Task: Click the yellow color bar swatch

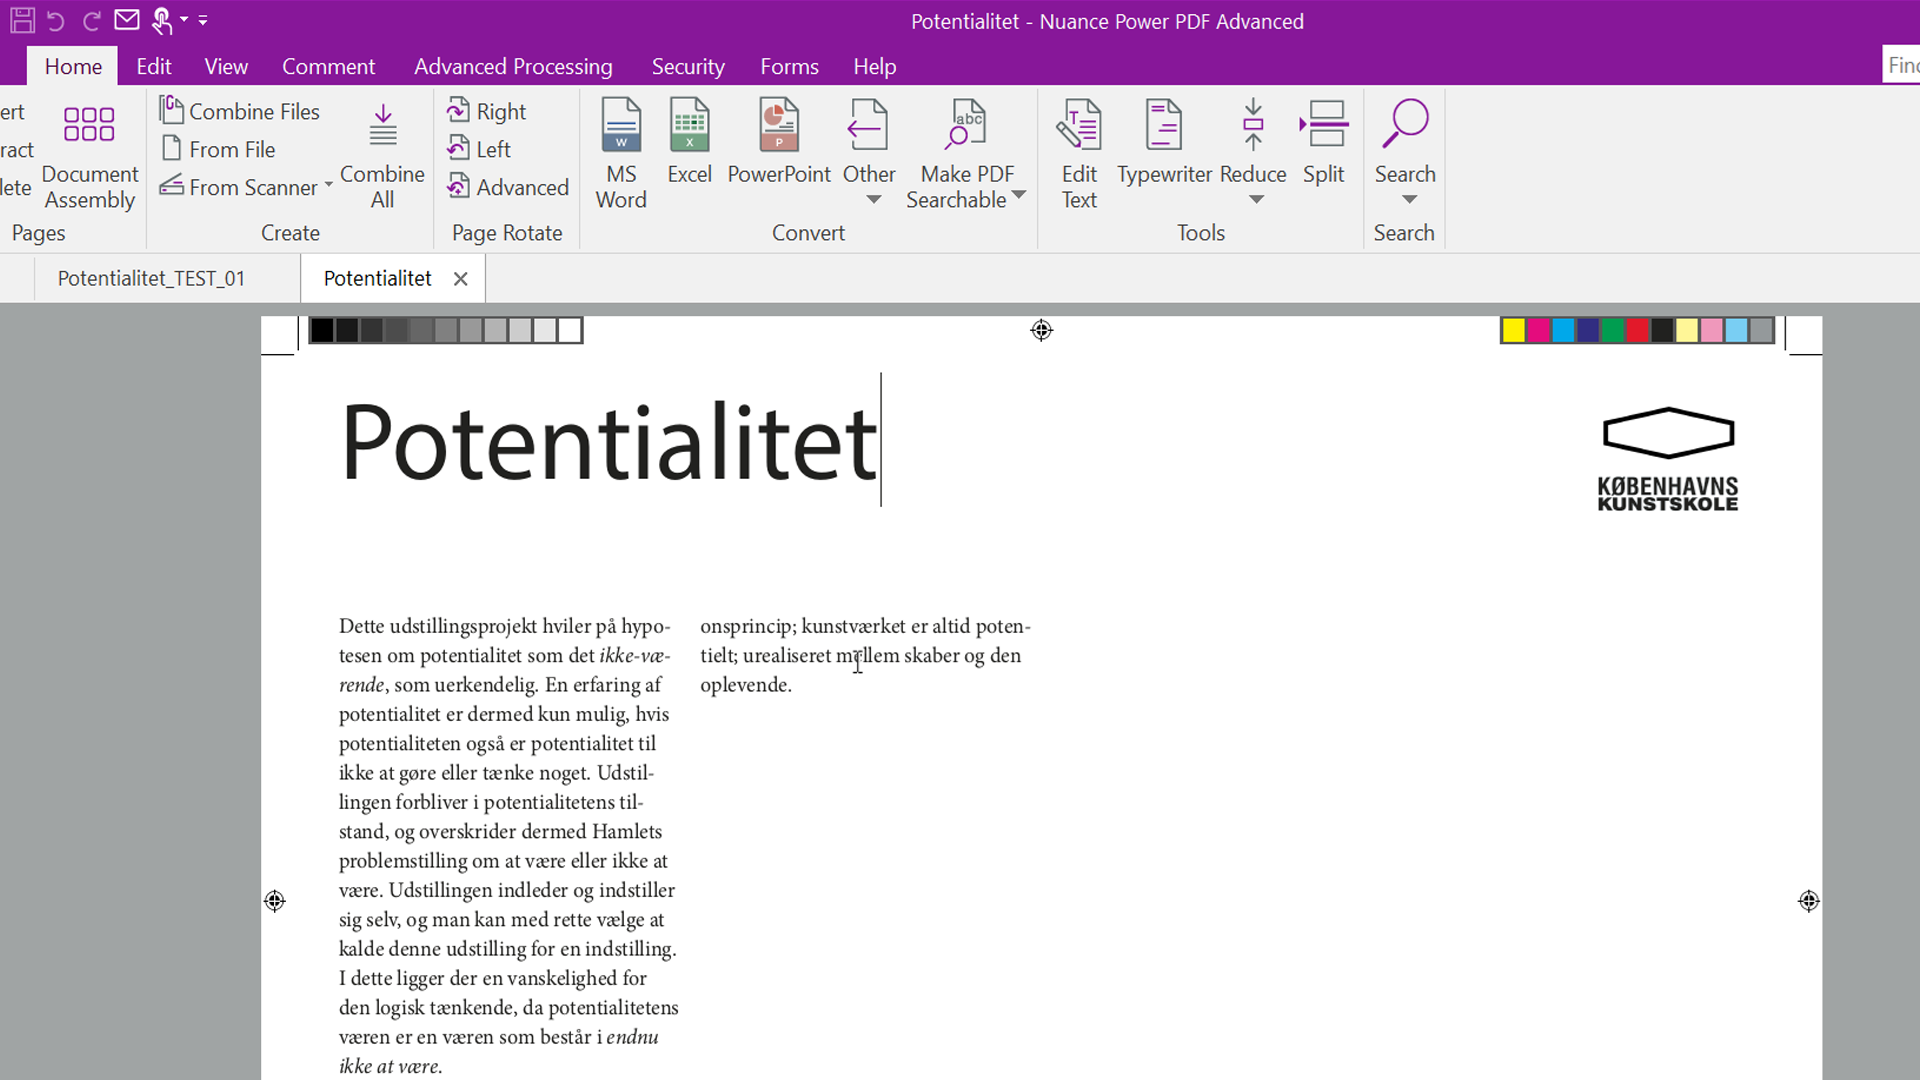Action: point(1514,330)
